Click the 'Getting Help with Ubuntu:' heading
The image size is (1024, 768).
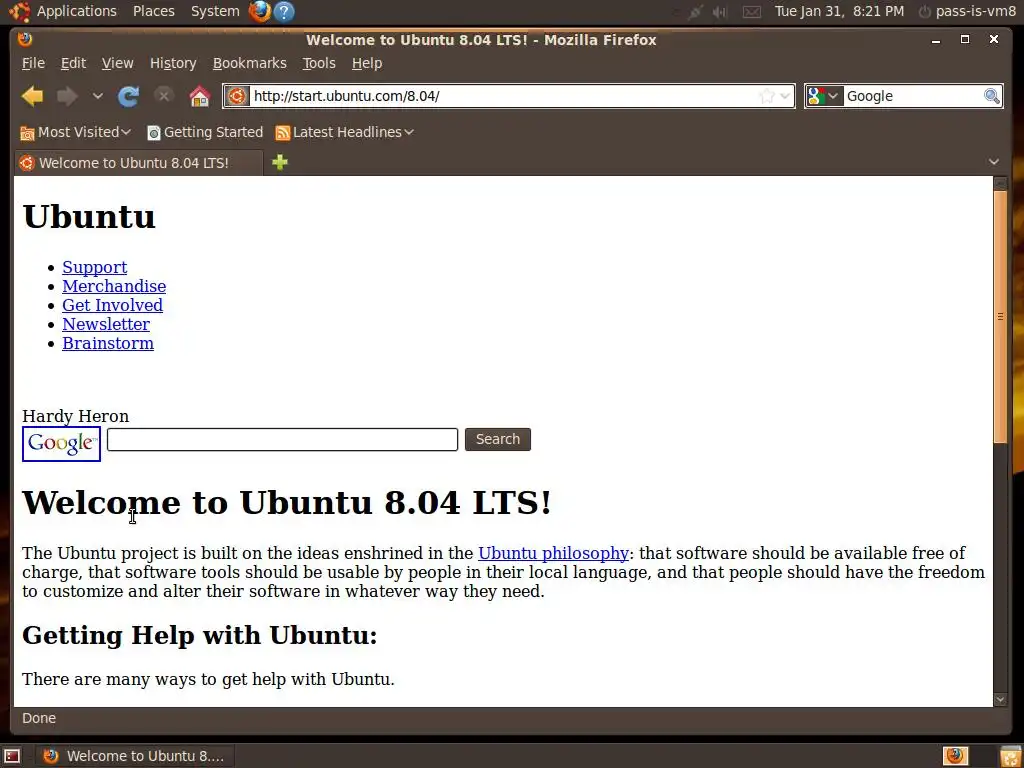point(200,635)
